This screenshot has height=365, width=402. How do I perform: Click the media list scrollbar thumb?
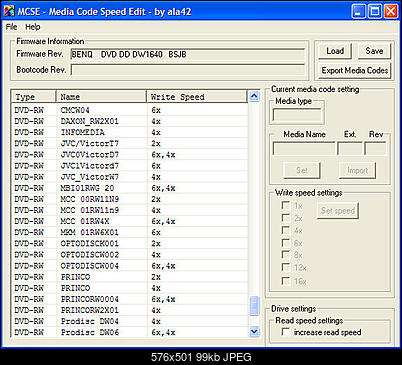pyautogui.click(x=254, y=306)
